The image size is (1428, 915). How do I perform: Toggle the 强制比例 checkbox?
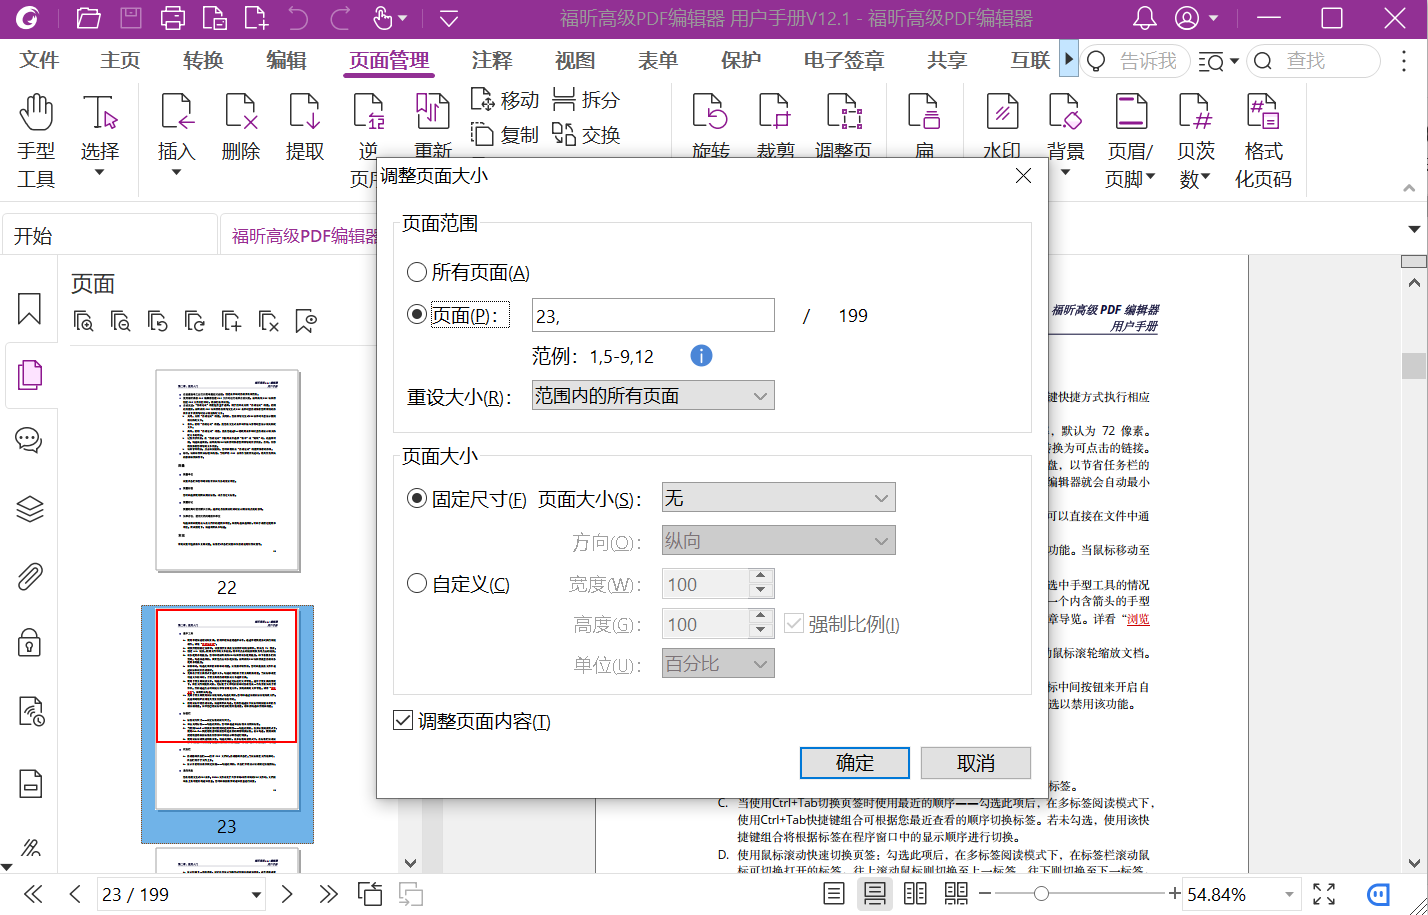coord(794,624)
